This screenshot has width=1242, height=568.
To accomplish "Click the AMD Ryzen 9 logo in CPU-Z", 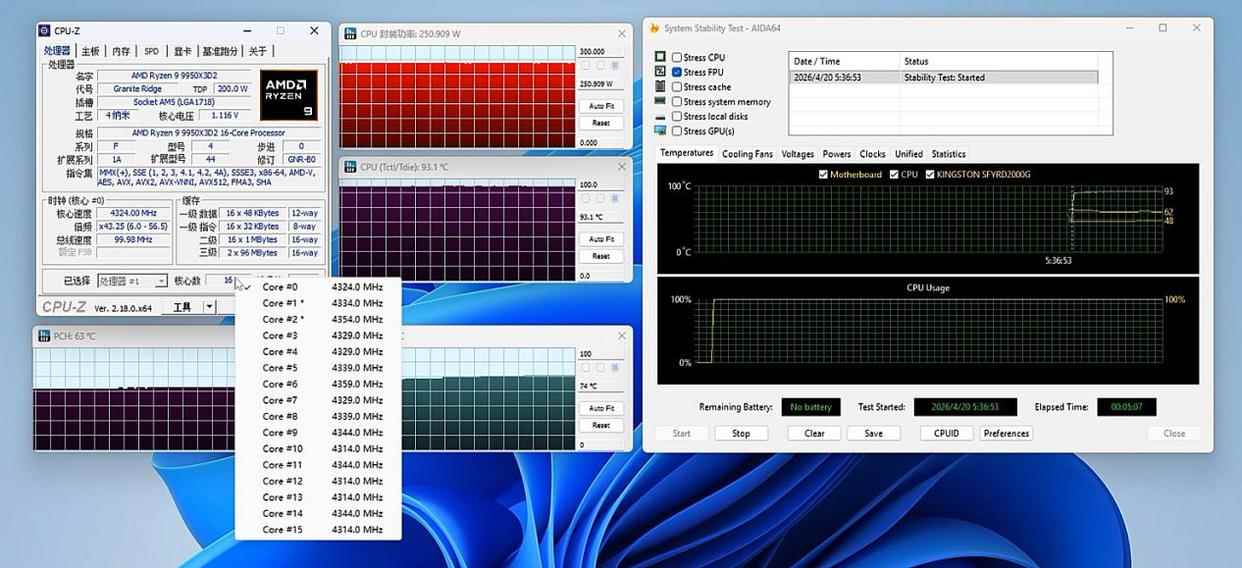I will [x=288, y=95].
